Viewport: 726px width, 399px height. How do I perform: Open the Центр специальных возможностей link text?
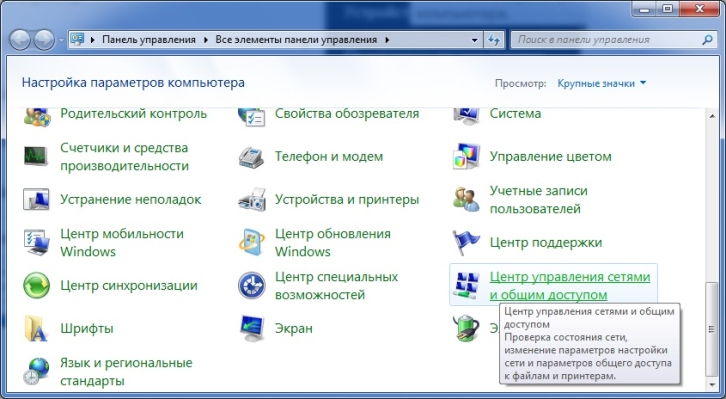tap(337, 286)
